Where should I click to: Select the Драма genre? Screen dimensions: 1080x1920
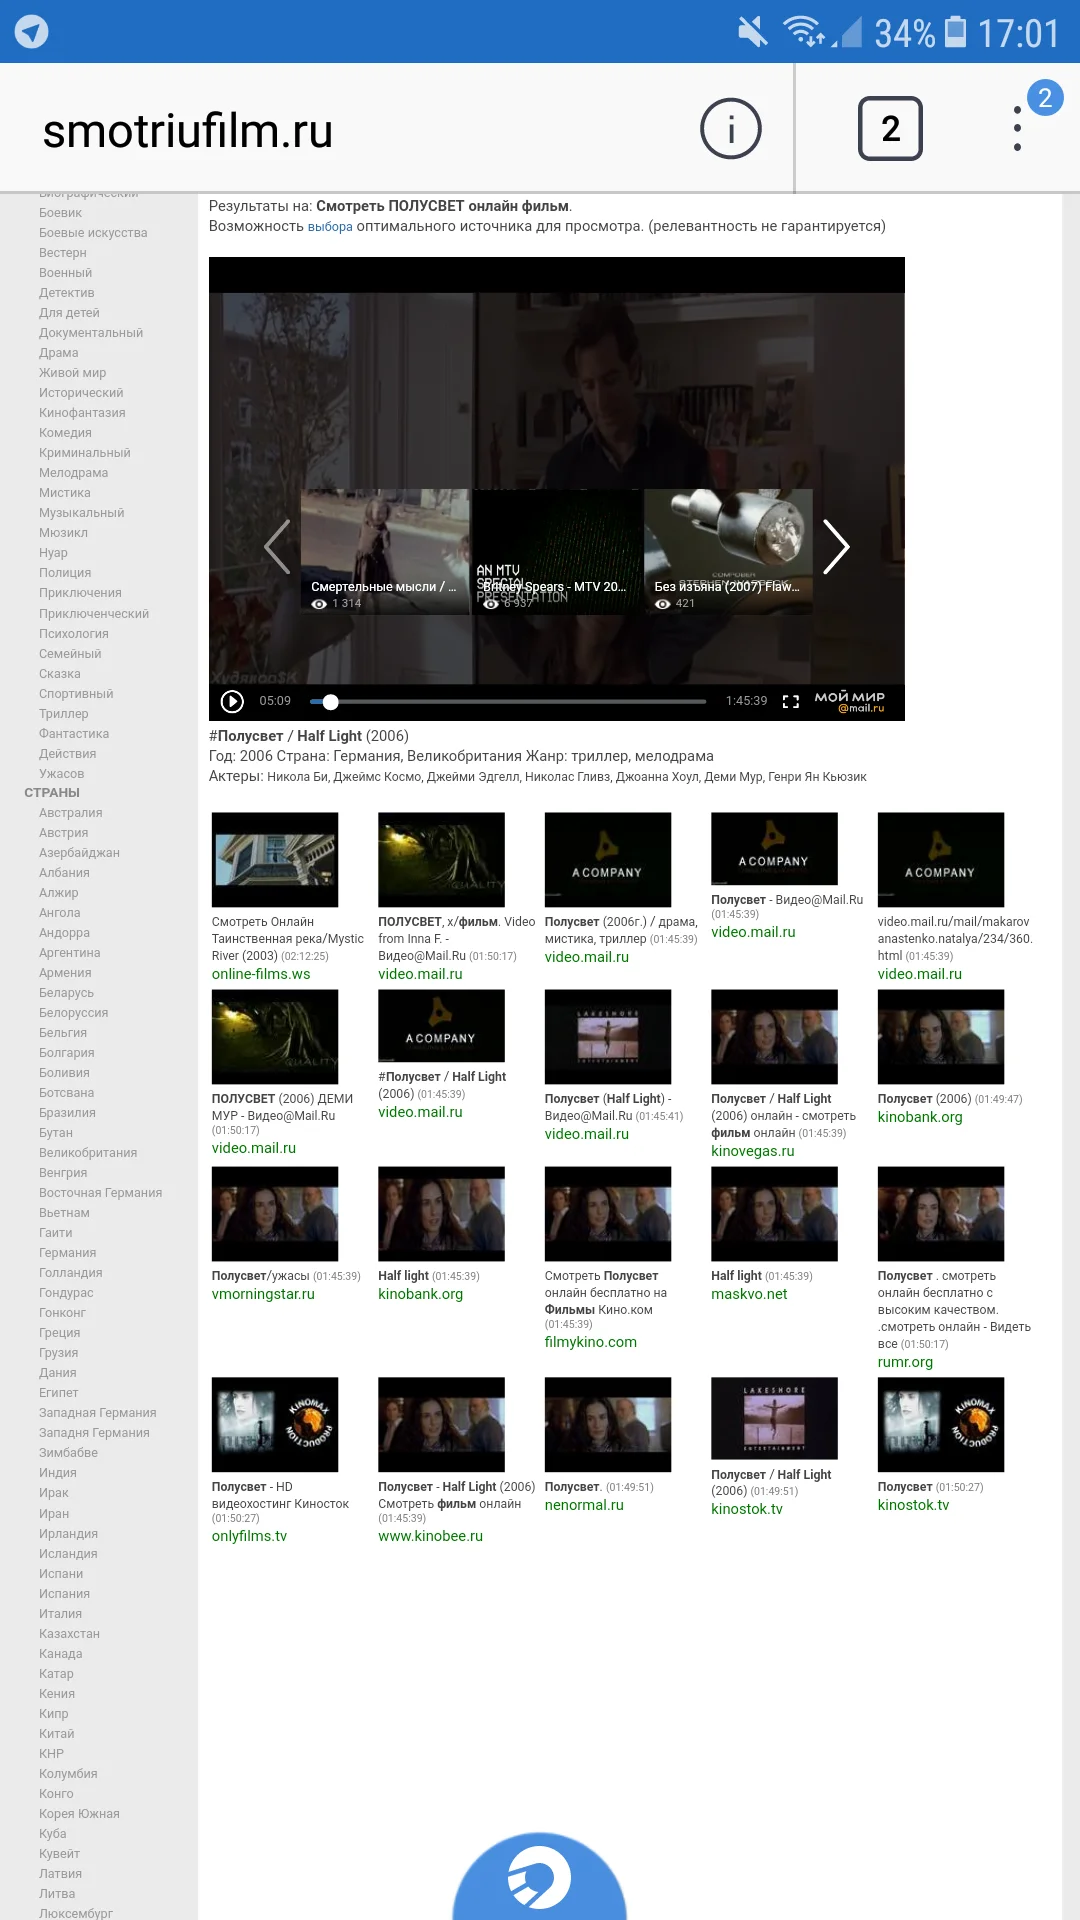[x=59, y=353]
